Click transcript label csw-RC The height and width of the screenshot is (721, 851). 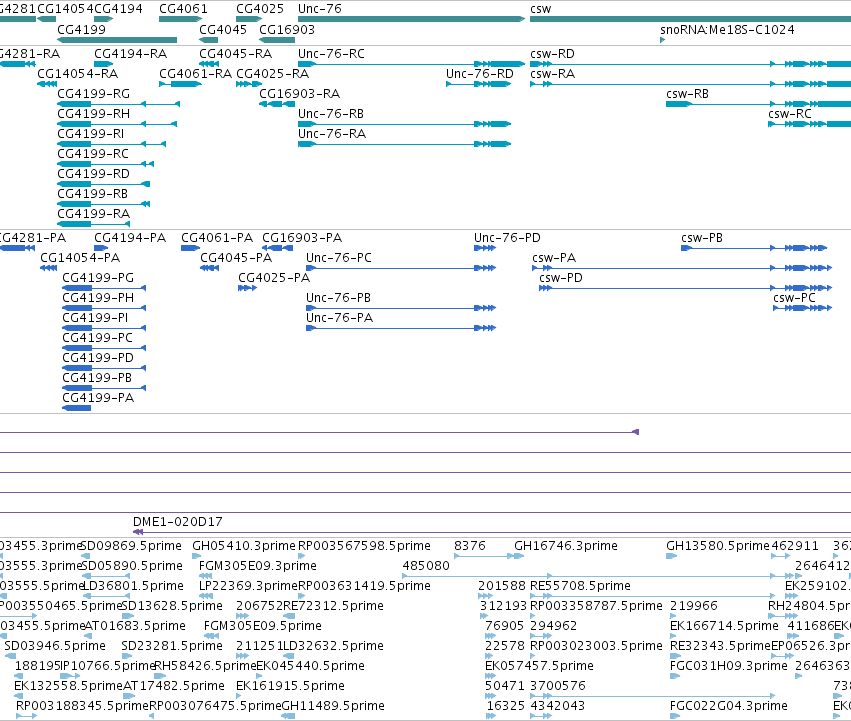790,114
